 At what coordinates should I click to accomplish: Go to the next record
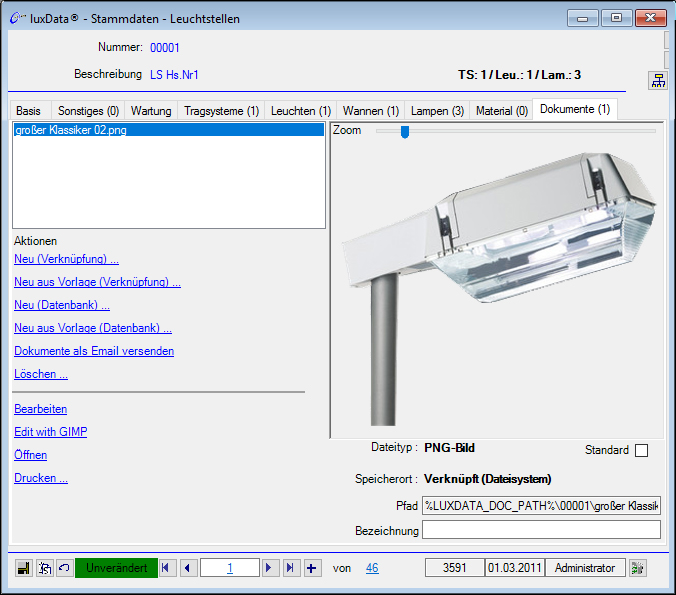[270, 568]
